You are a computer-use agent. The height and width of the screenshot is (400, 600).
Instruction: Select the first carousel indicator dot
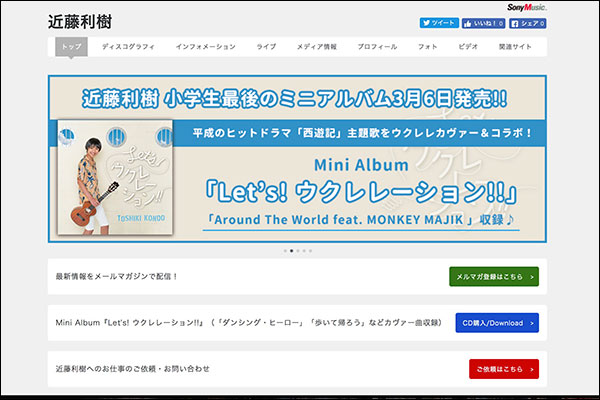284,251
